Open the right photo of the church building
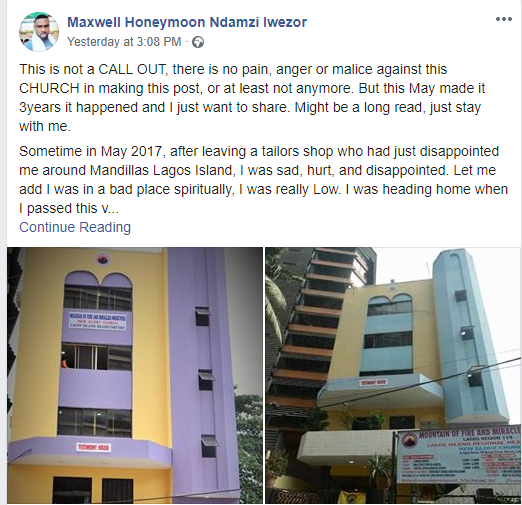Screen dimensions: 522x505 393,375
